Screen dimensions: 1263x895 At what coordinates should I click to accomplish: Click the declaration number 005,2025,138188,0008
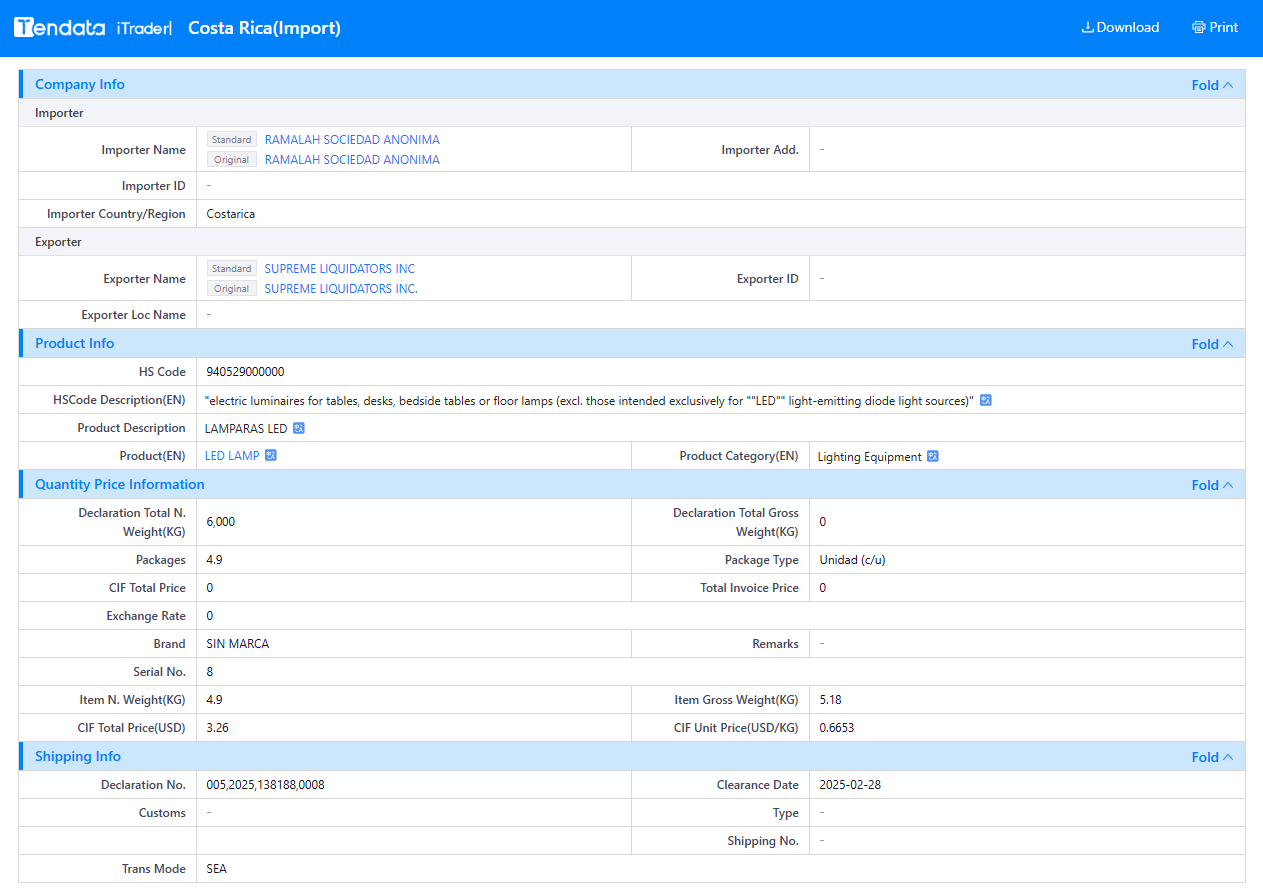coord(265,785)
